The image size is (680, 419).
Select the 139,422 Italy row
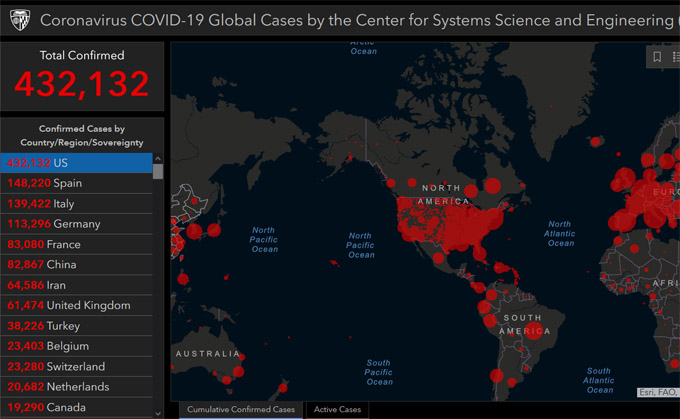pyautogui.click(x=76, y=203)
